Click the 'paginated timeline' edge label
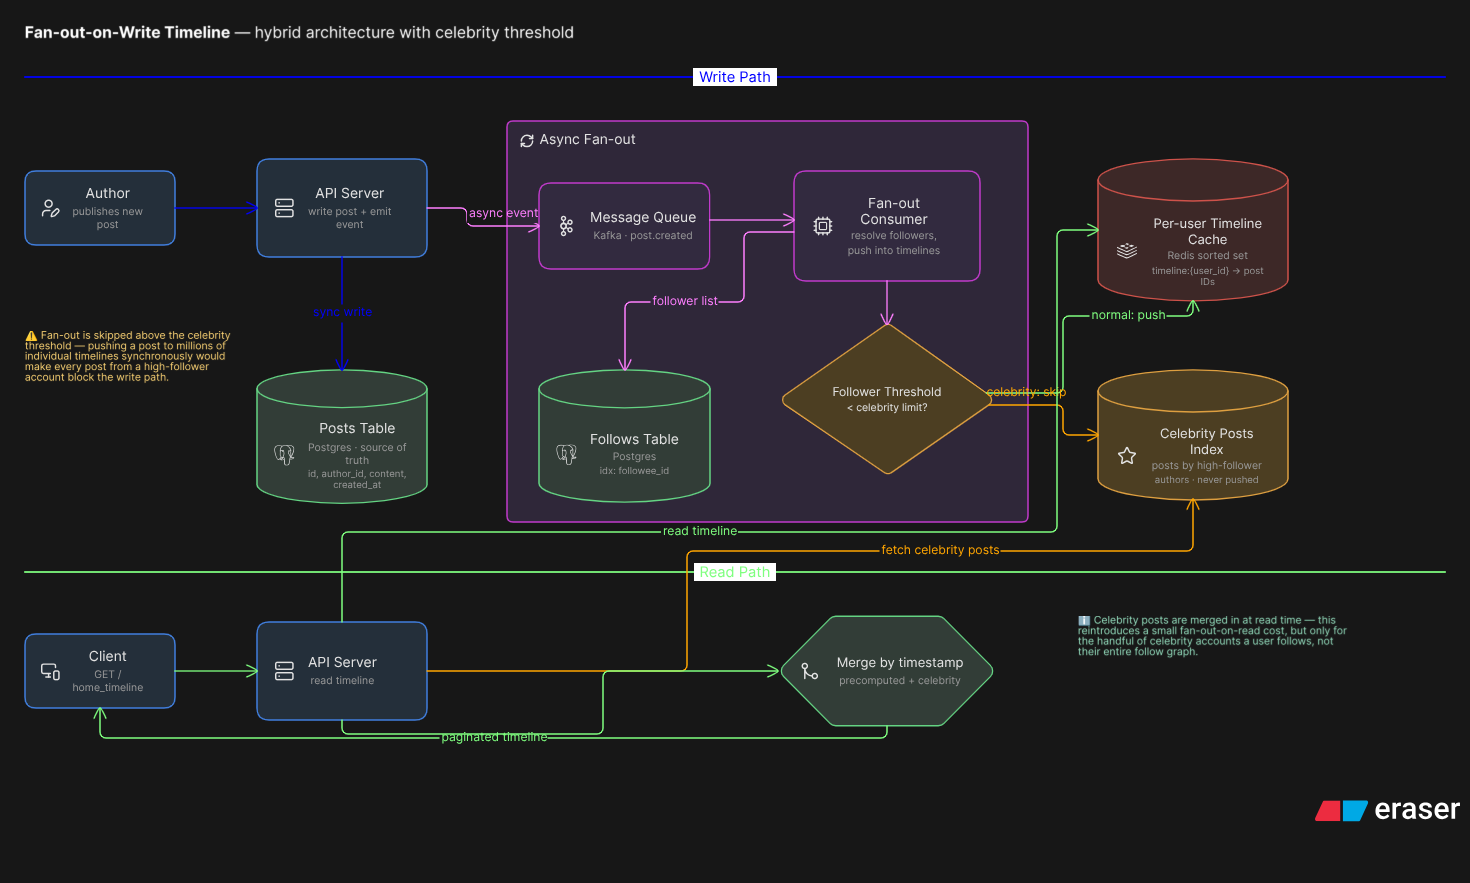 [x=494, y=737]
